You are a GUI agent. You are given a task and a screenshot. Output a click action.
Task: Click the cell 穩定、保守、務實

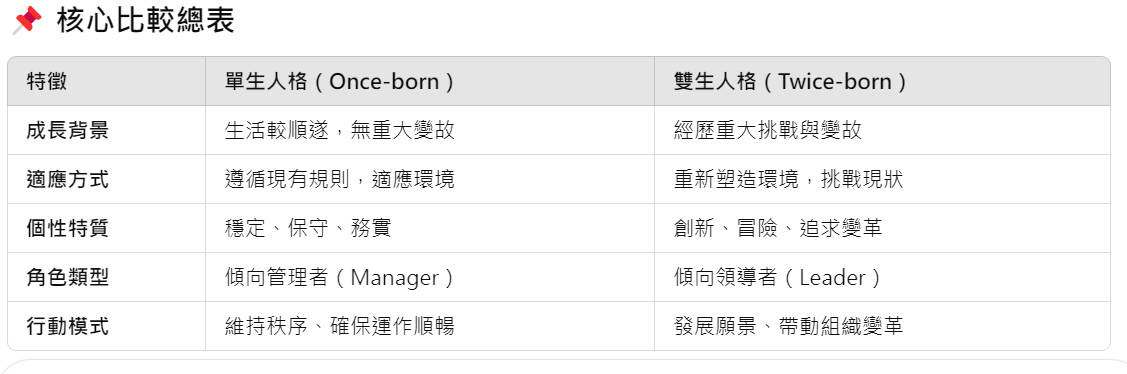[308, 228]
